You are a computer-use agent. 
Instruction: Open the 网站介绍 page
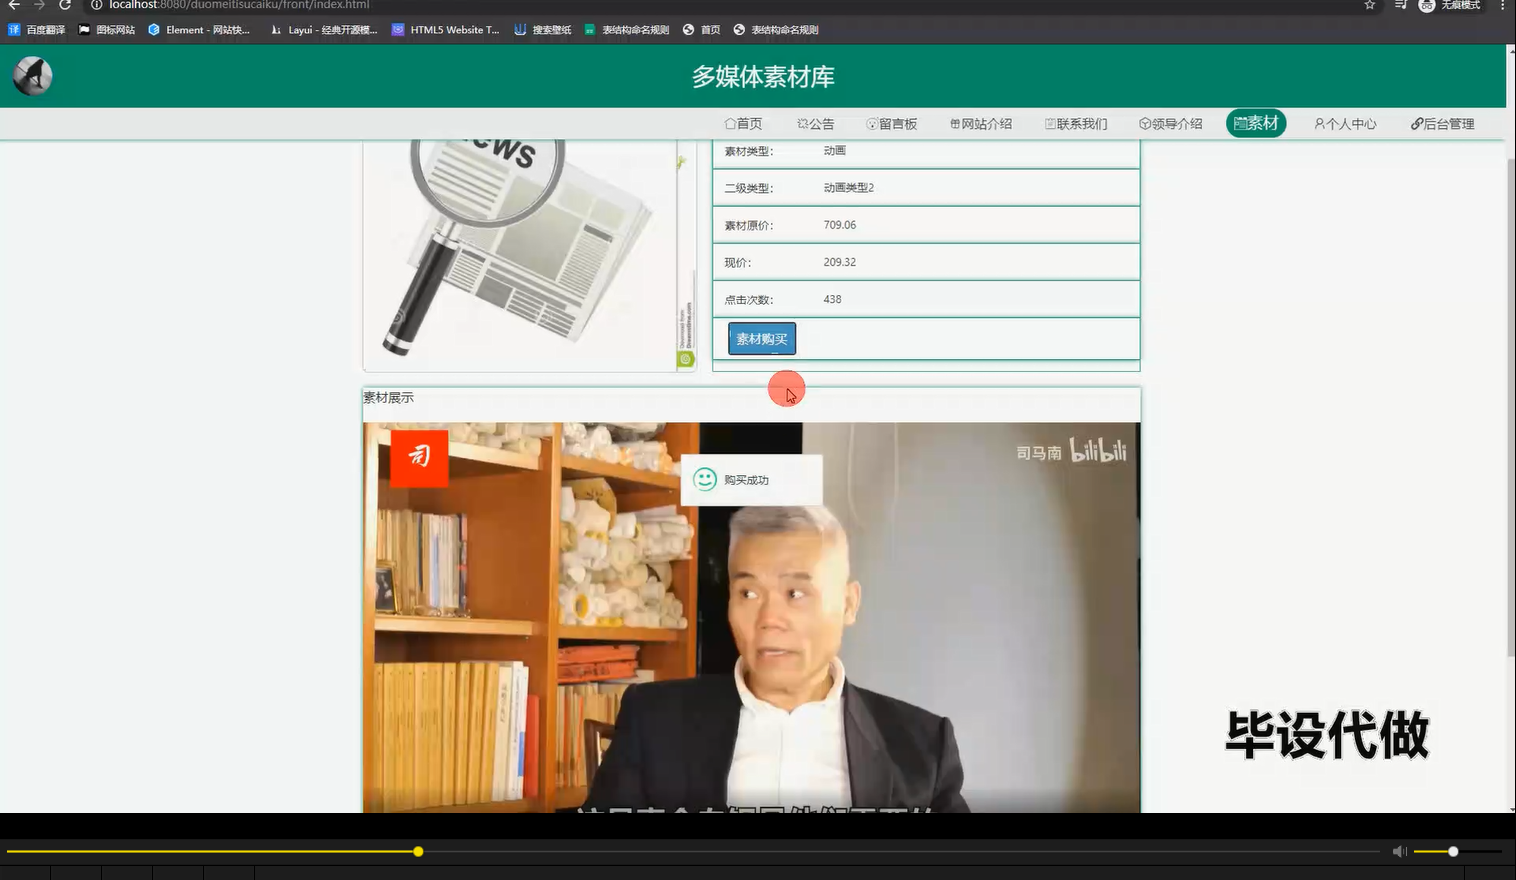tap(981, 123)
